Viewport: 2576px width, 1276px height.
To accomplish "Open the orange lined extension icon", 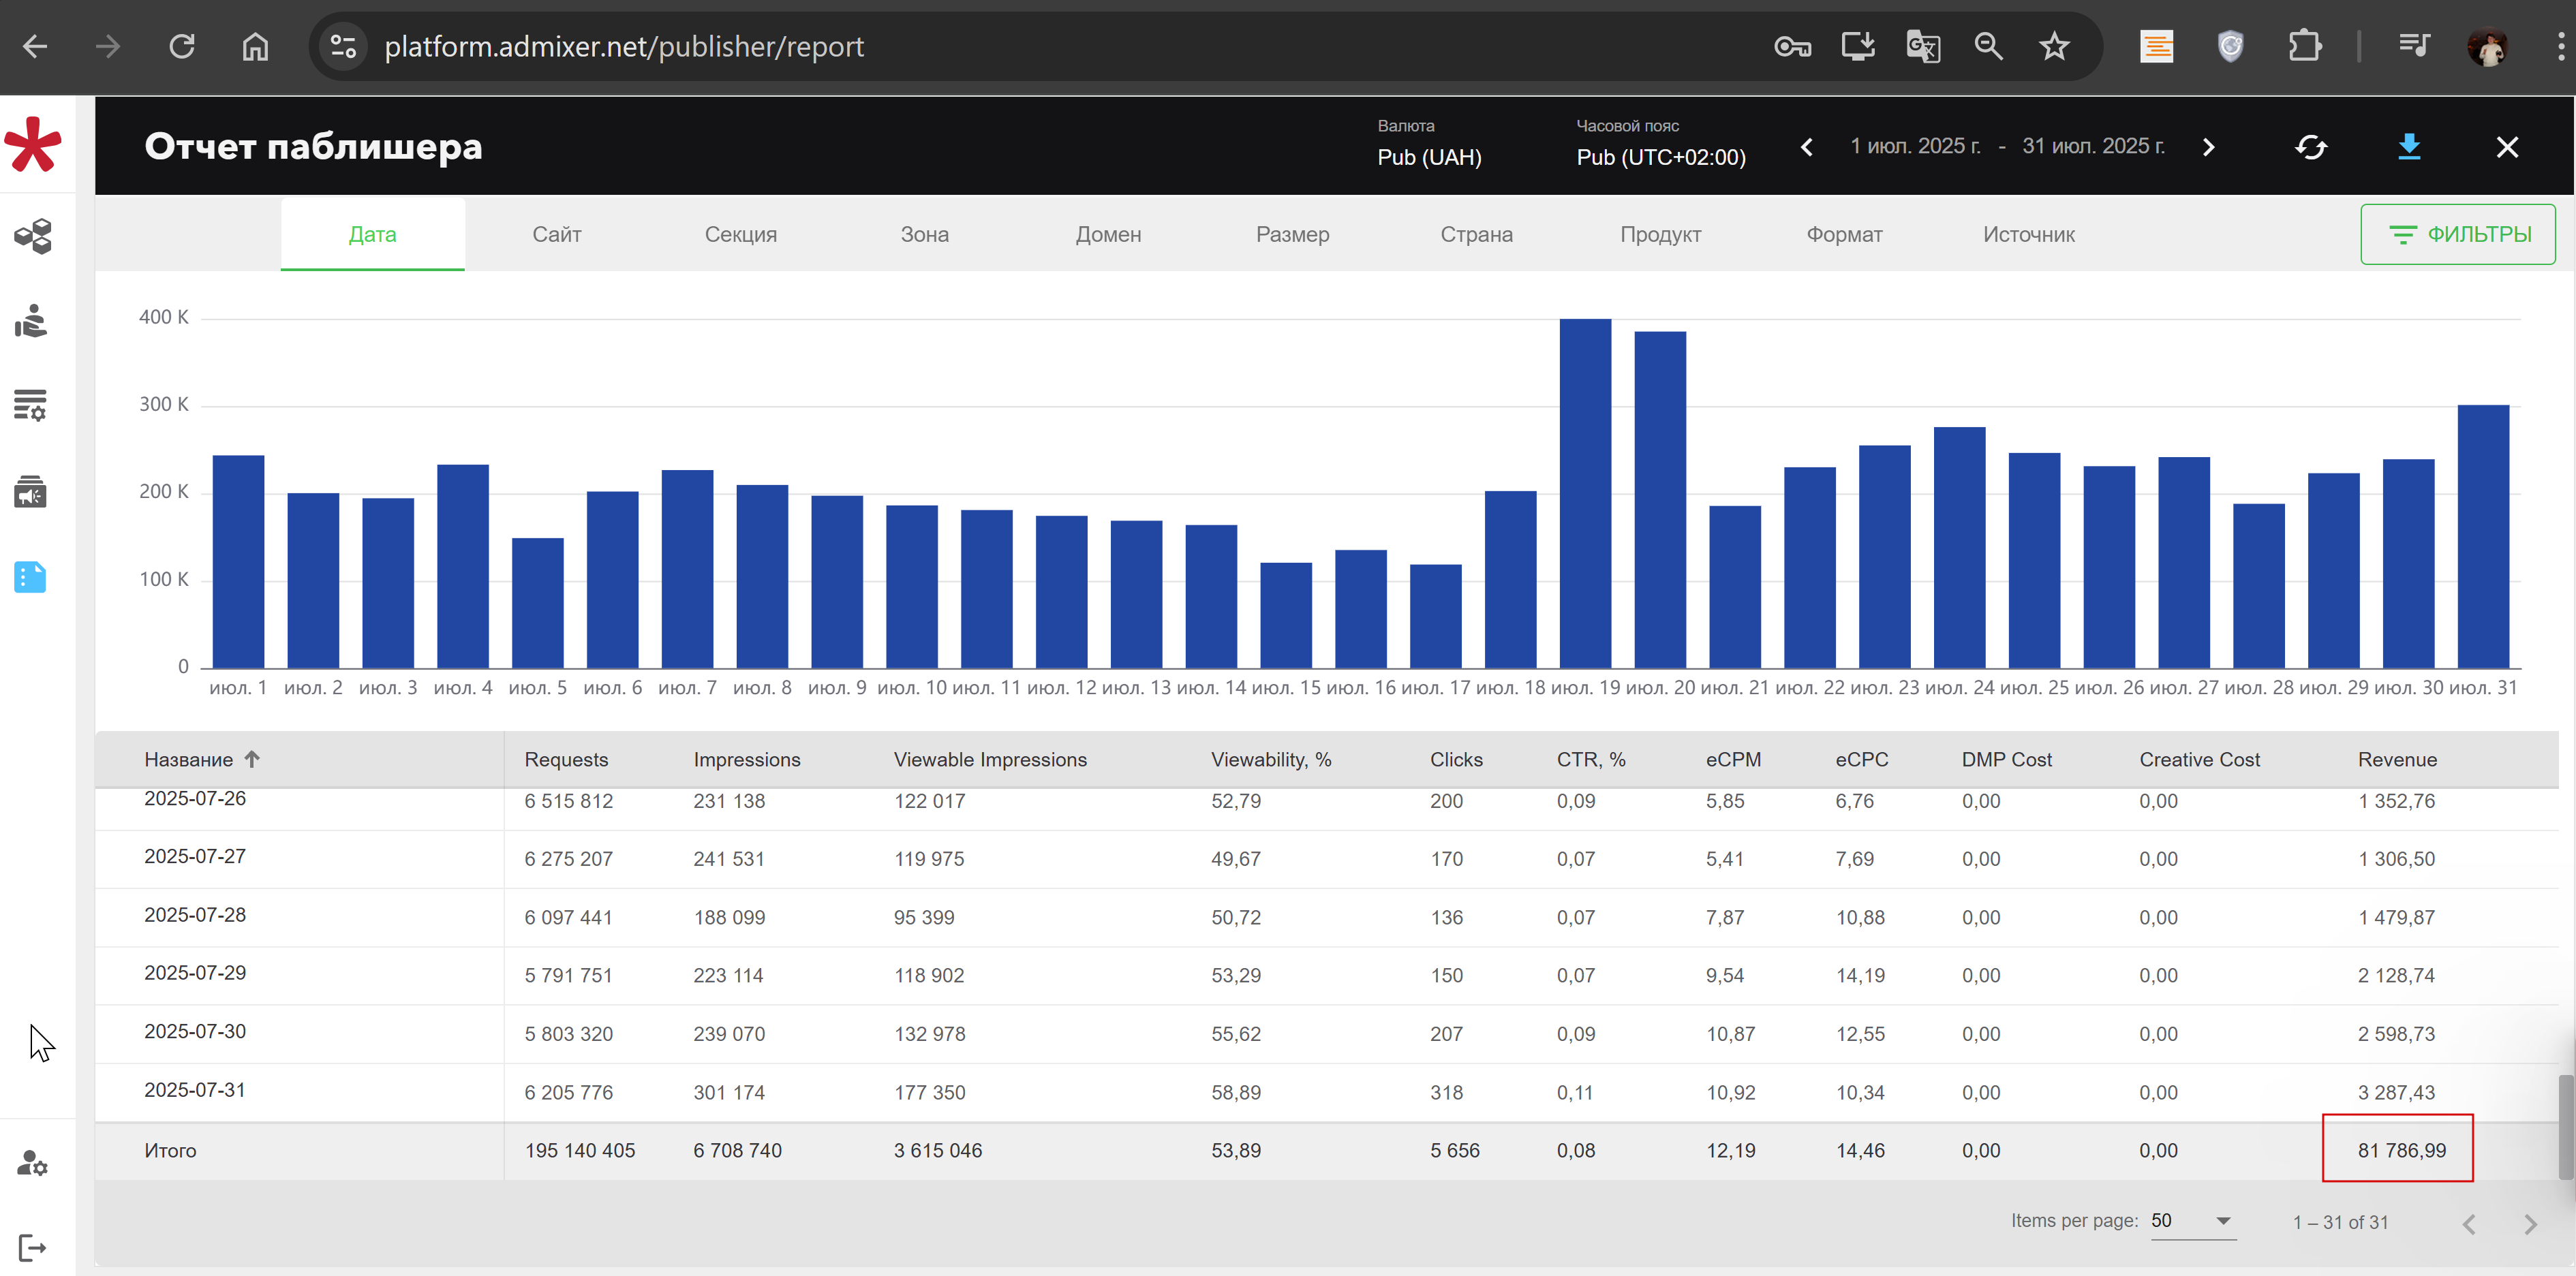I will click(x=2157, y=46).
